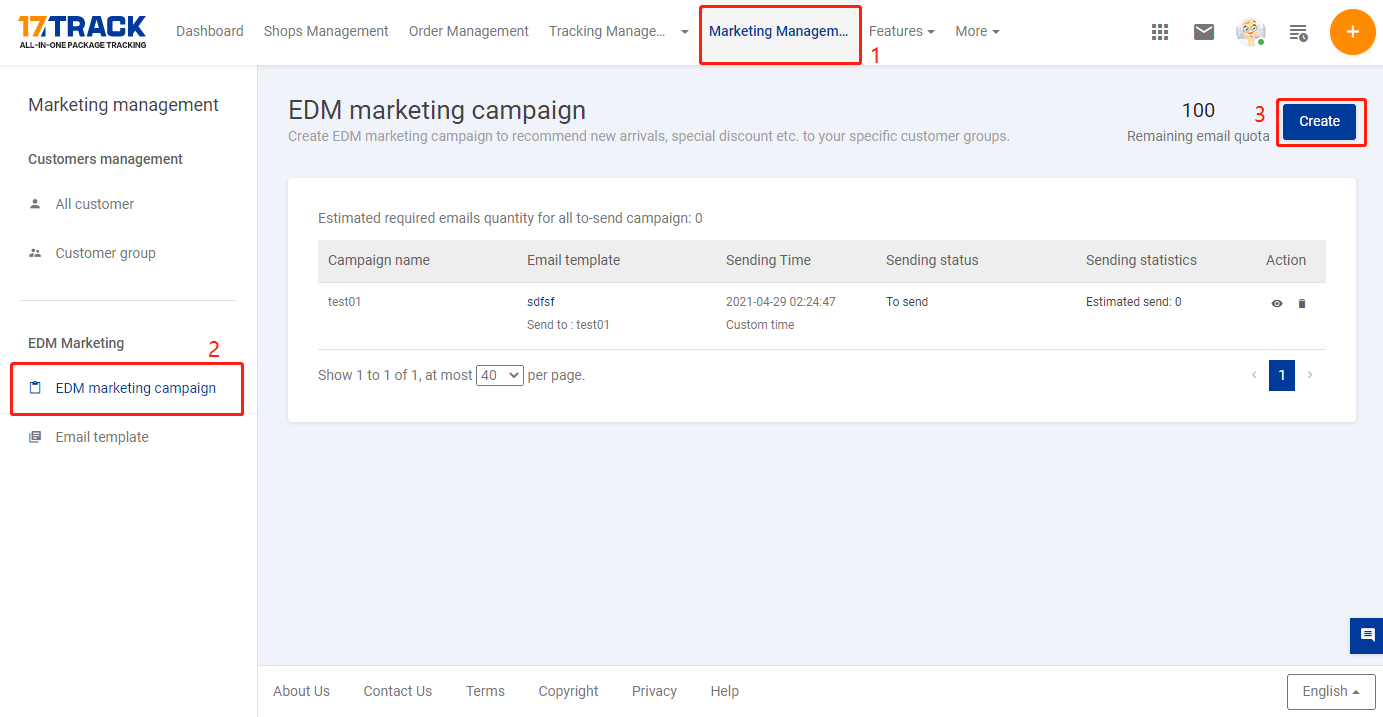Click the test01 campaign name
The width and height of the screenshot is (1383, 717).
click(x=345, y=301)
